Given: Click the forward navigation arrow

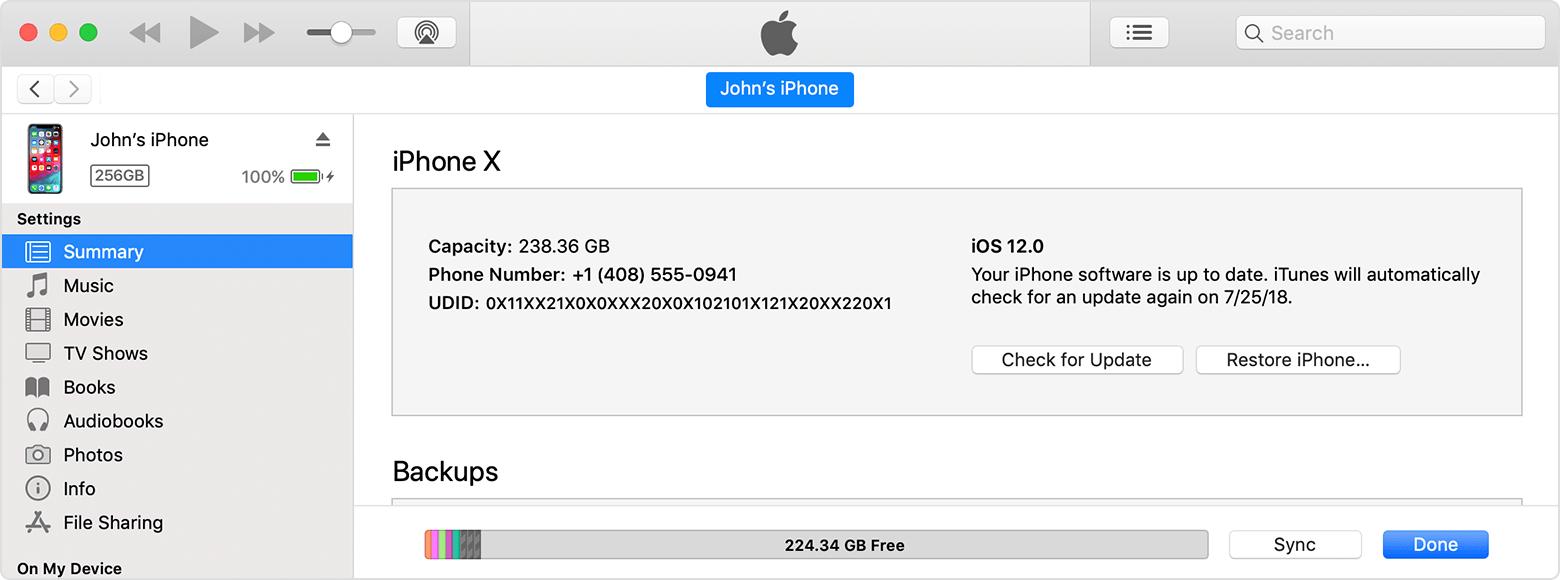Looking at the screenshot, I should [72, 89].
